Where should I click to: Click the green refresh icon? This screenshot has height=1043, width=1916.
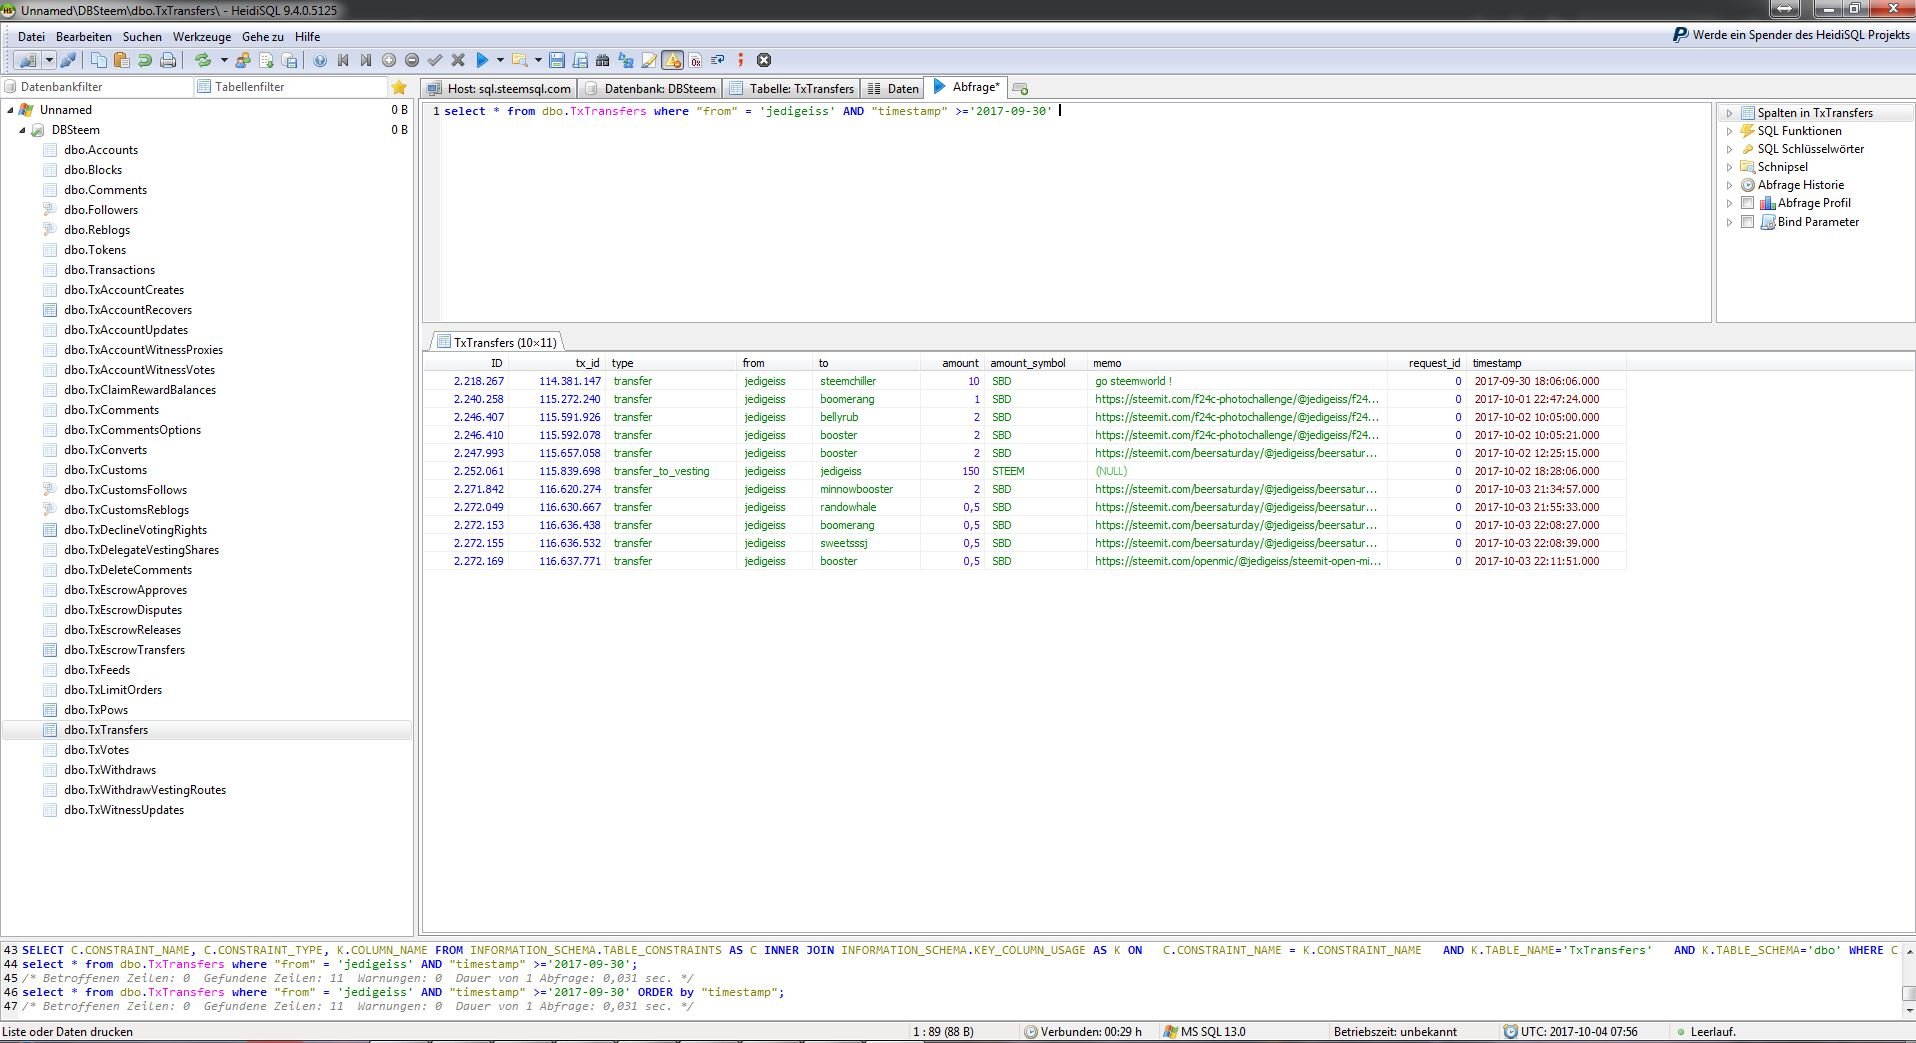coord(203,60)
